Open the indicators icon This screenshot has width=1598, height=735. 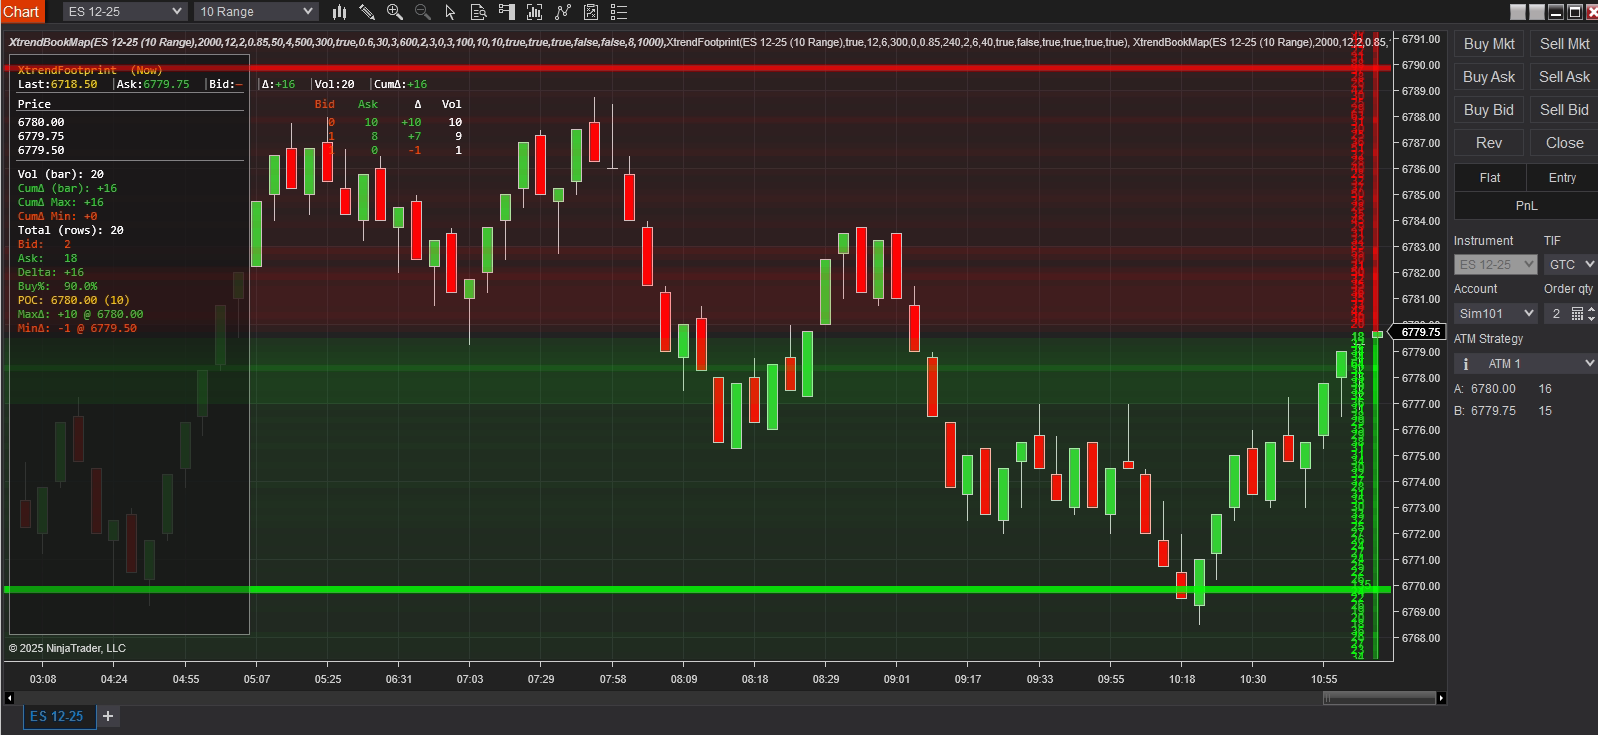(535, 12)
